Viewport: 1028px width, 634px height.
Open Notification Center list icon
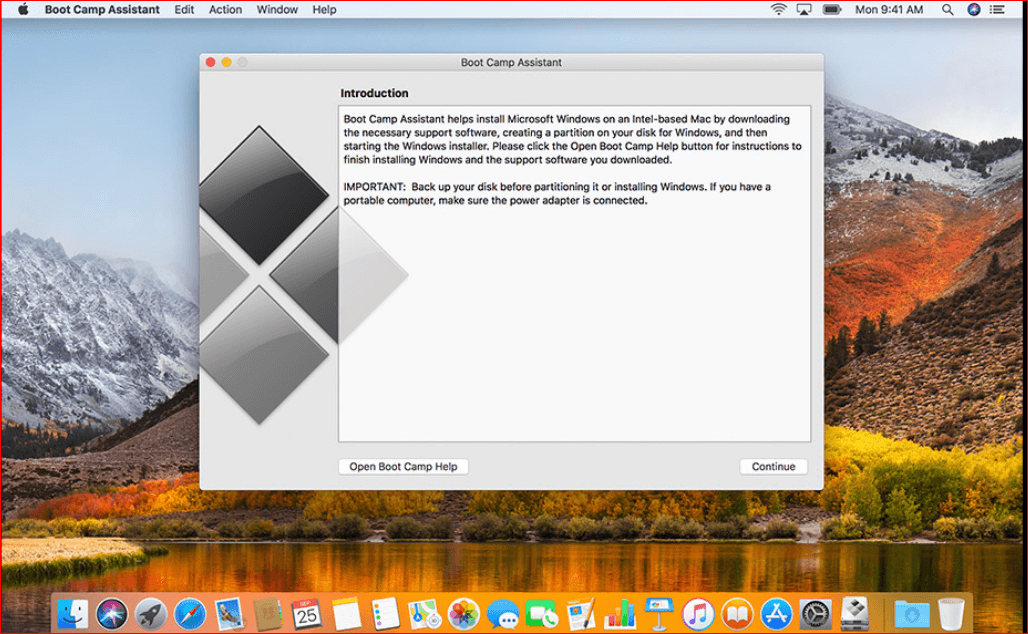[x=997, y=9]
